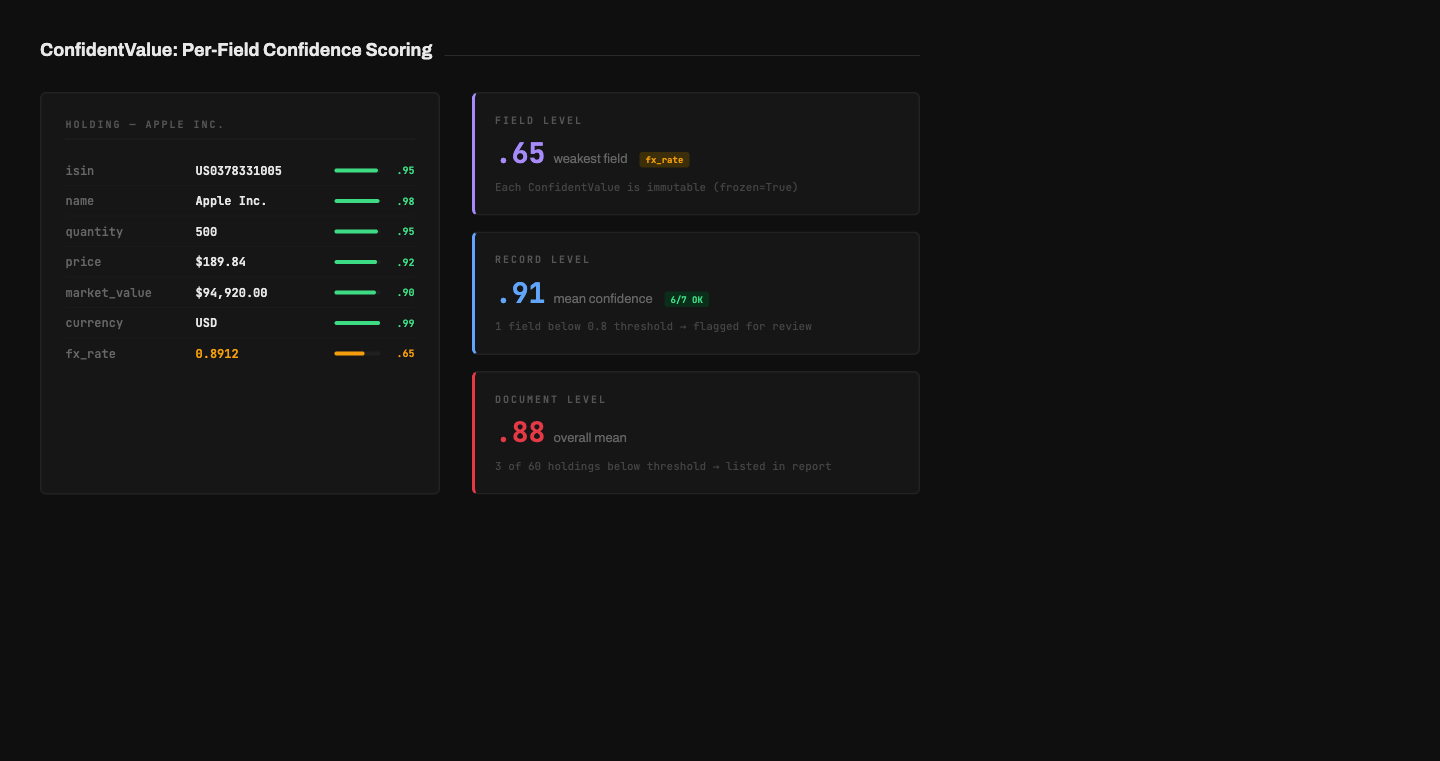Click the ISIN value US0378331005
Screen dimensions: 1440x761
[238, 170]
